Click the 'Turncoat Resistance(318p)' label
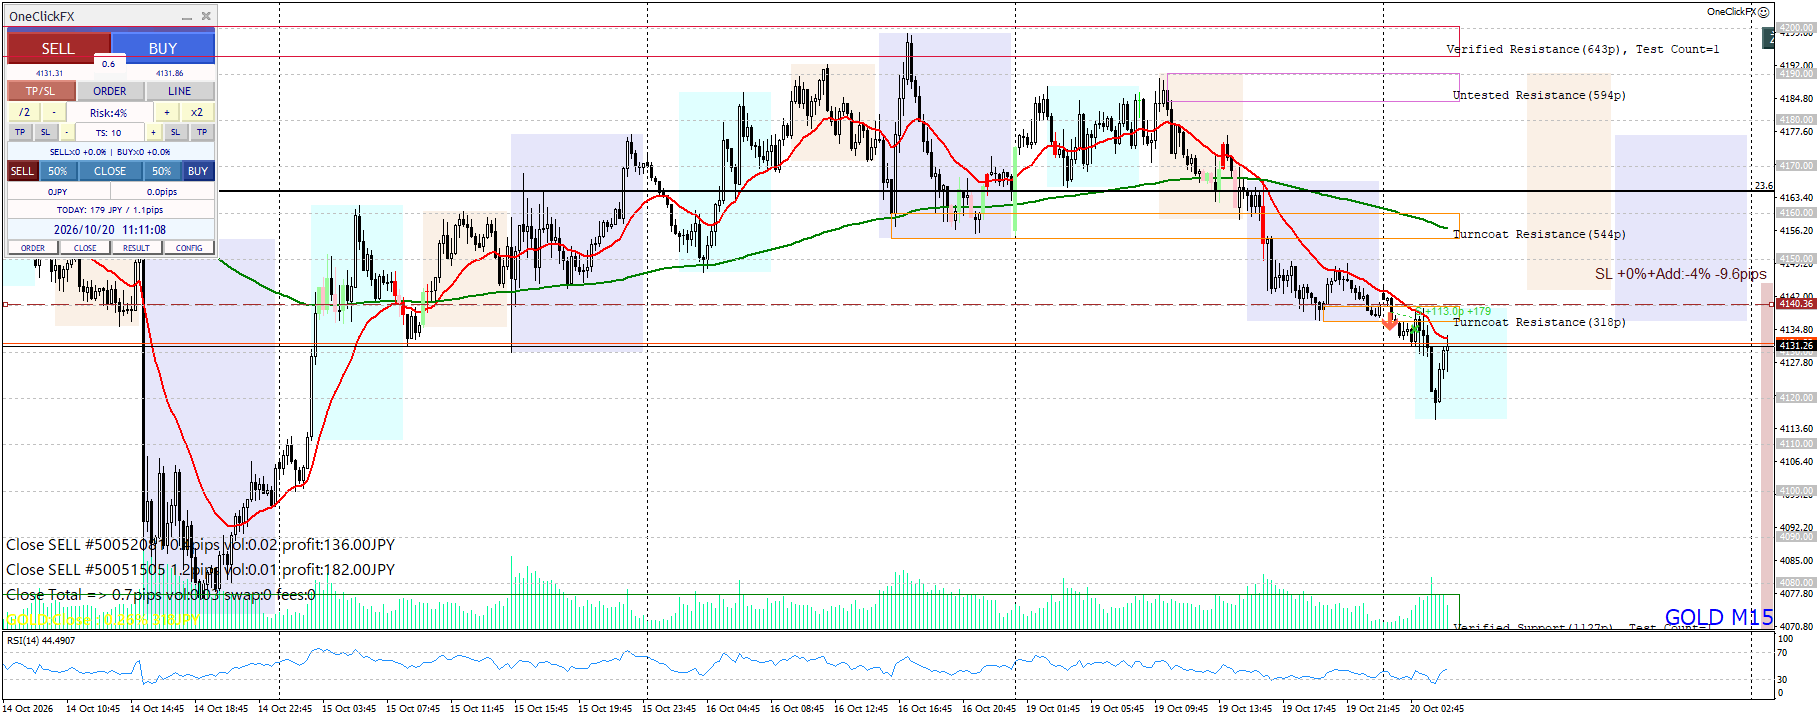1820x720 pixels. click(1539, 322)
